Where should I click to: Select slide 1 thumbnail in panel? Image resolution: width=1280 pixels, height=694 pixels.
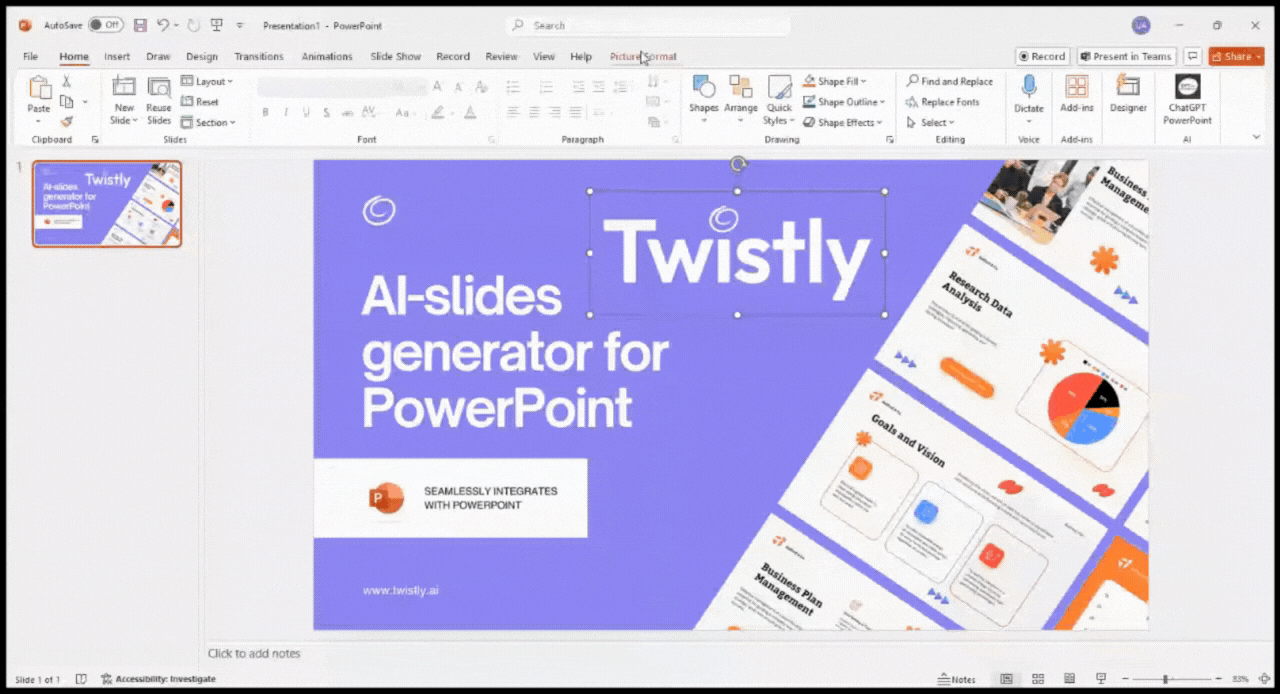(107, 204)
